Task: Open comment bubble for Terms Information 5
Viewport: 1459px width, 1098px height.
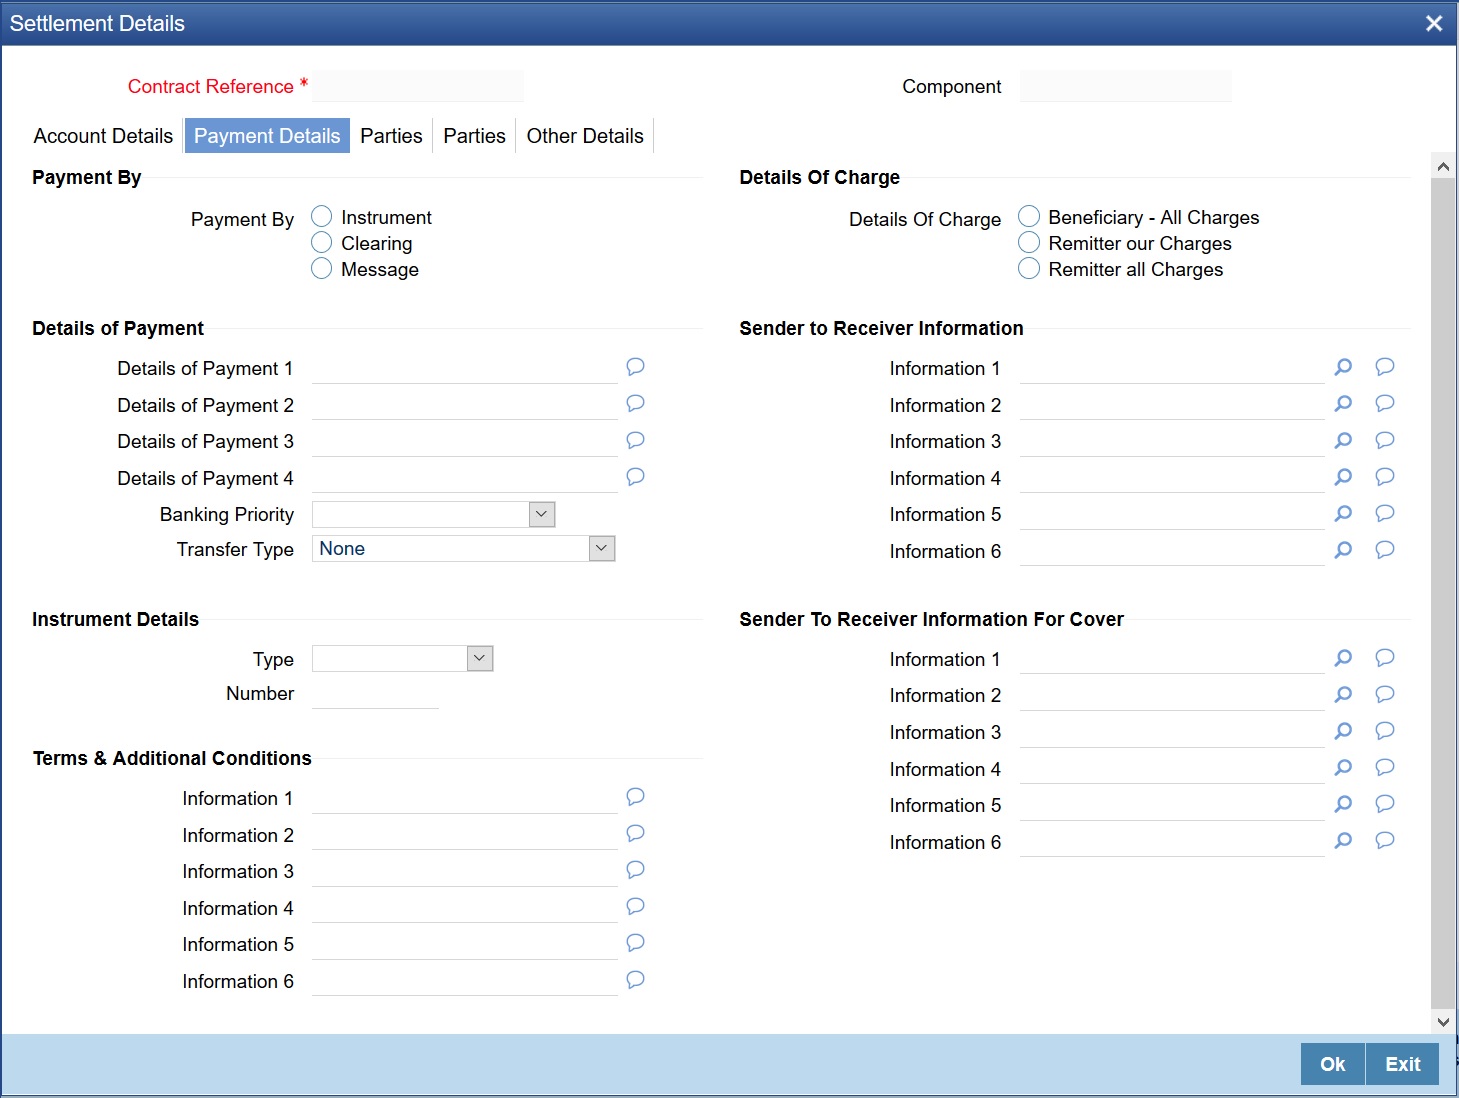Action: pos(635,943)
